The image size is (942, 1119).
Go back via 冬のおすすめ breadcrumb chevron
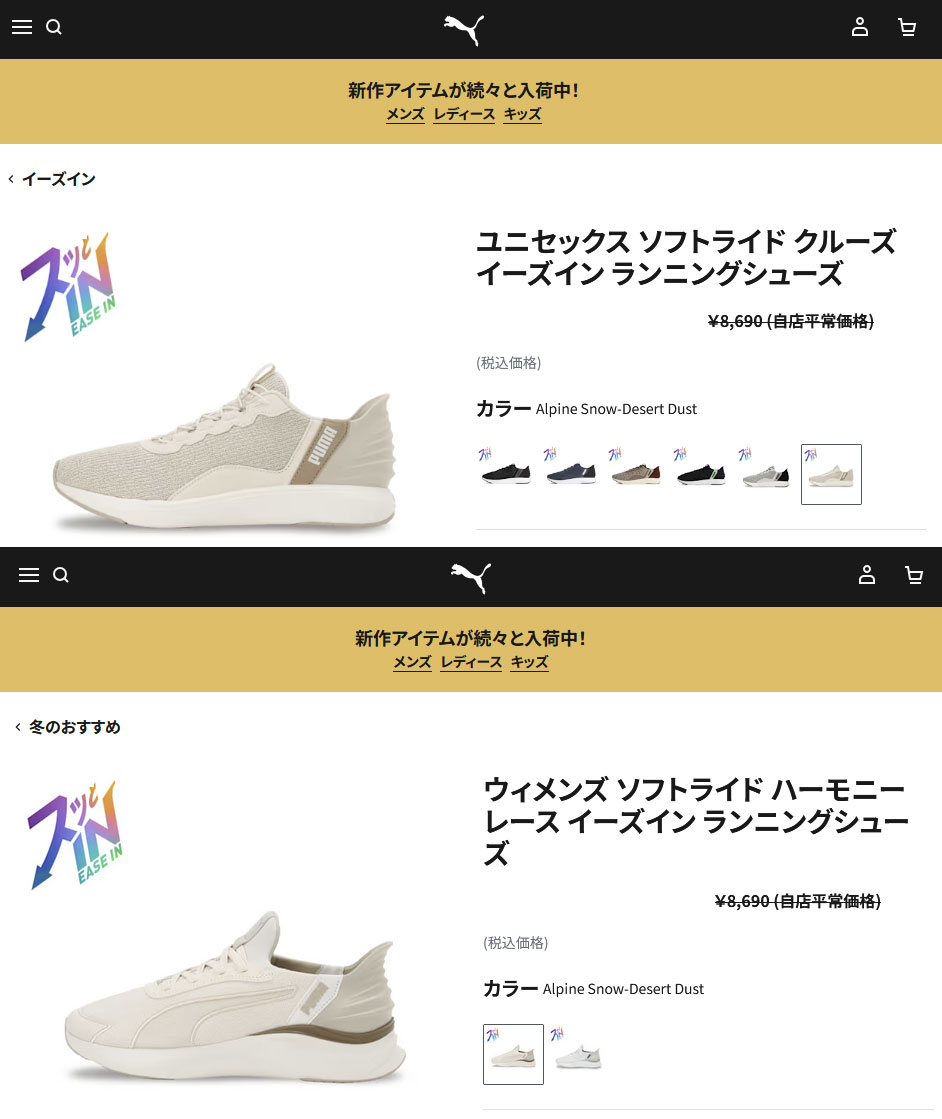(19, 727)
